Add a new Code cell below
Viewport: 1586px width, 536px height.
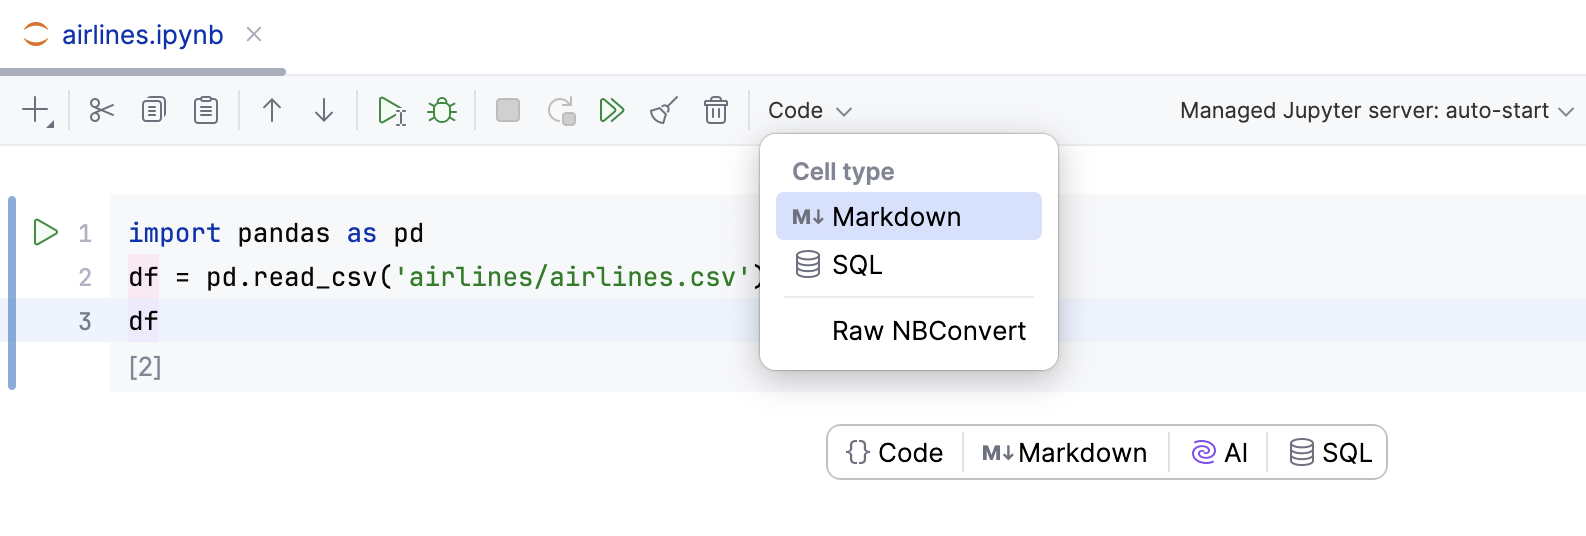point(895,453)
